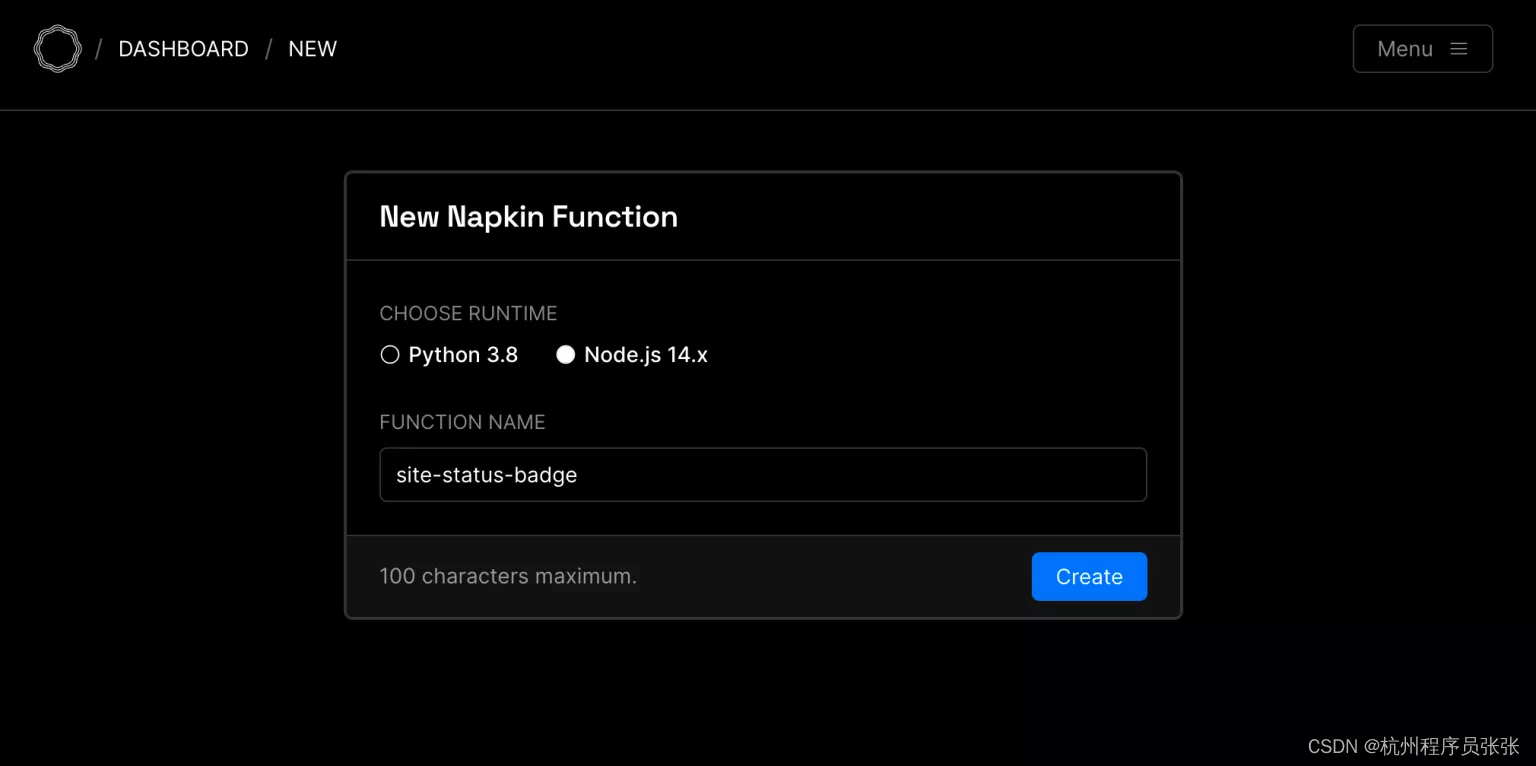The height and width of the screenshot is (766, 1536).
Task: Click the NEW breadcrumb item
Action: pyautogui.click(x=312, y=49)
